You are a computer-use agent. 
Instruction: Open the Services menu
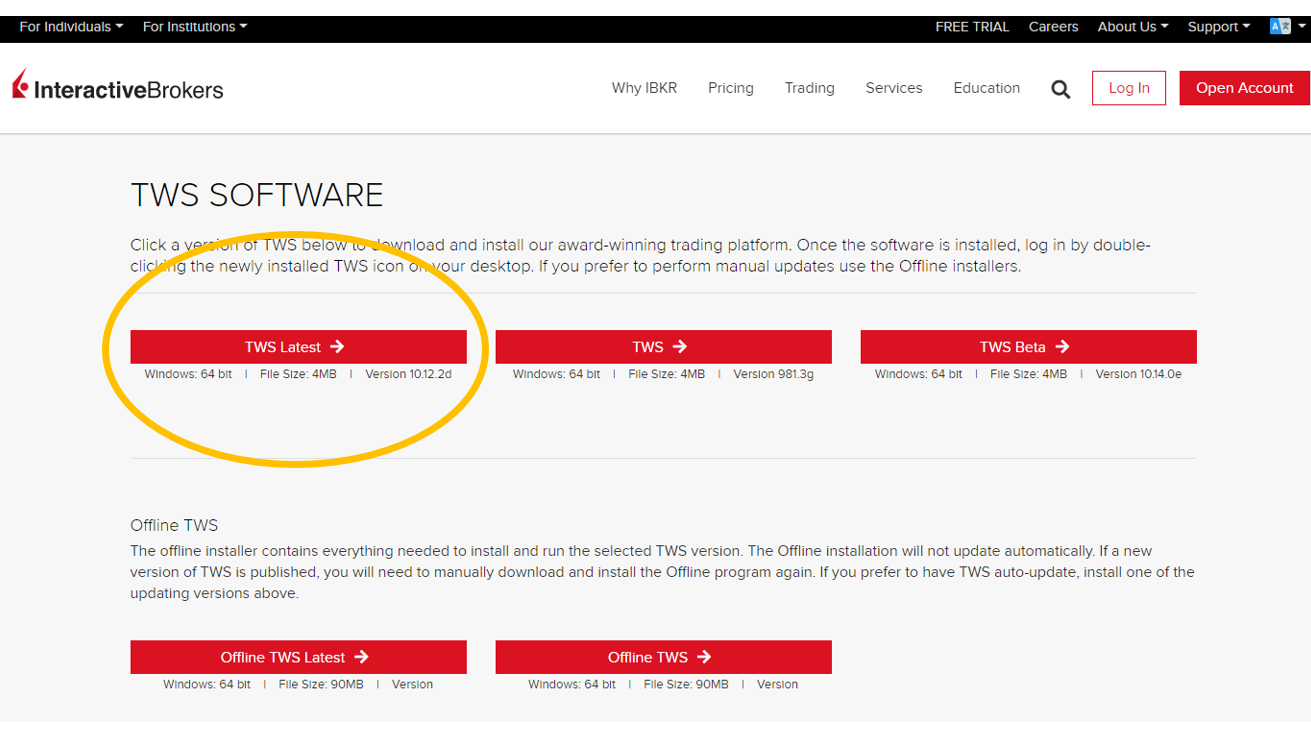[894, 88]
